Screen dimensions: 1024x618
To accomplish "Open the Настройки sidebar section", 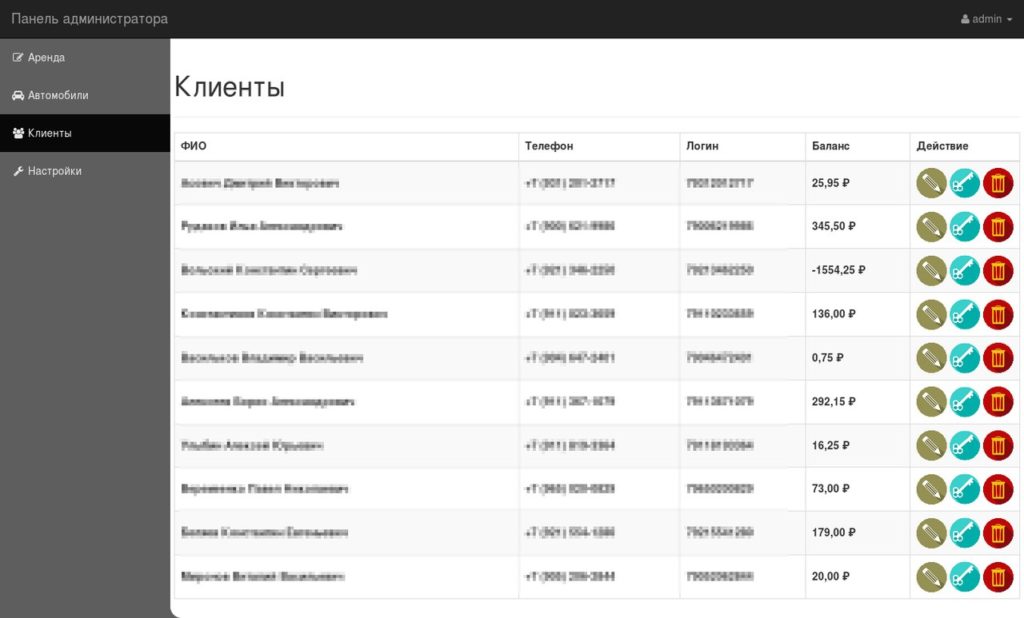I will [85, 171].
